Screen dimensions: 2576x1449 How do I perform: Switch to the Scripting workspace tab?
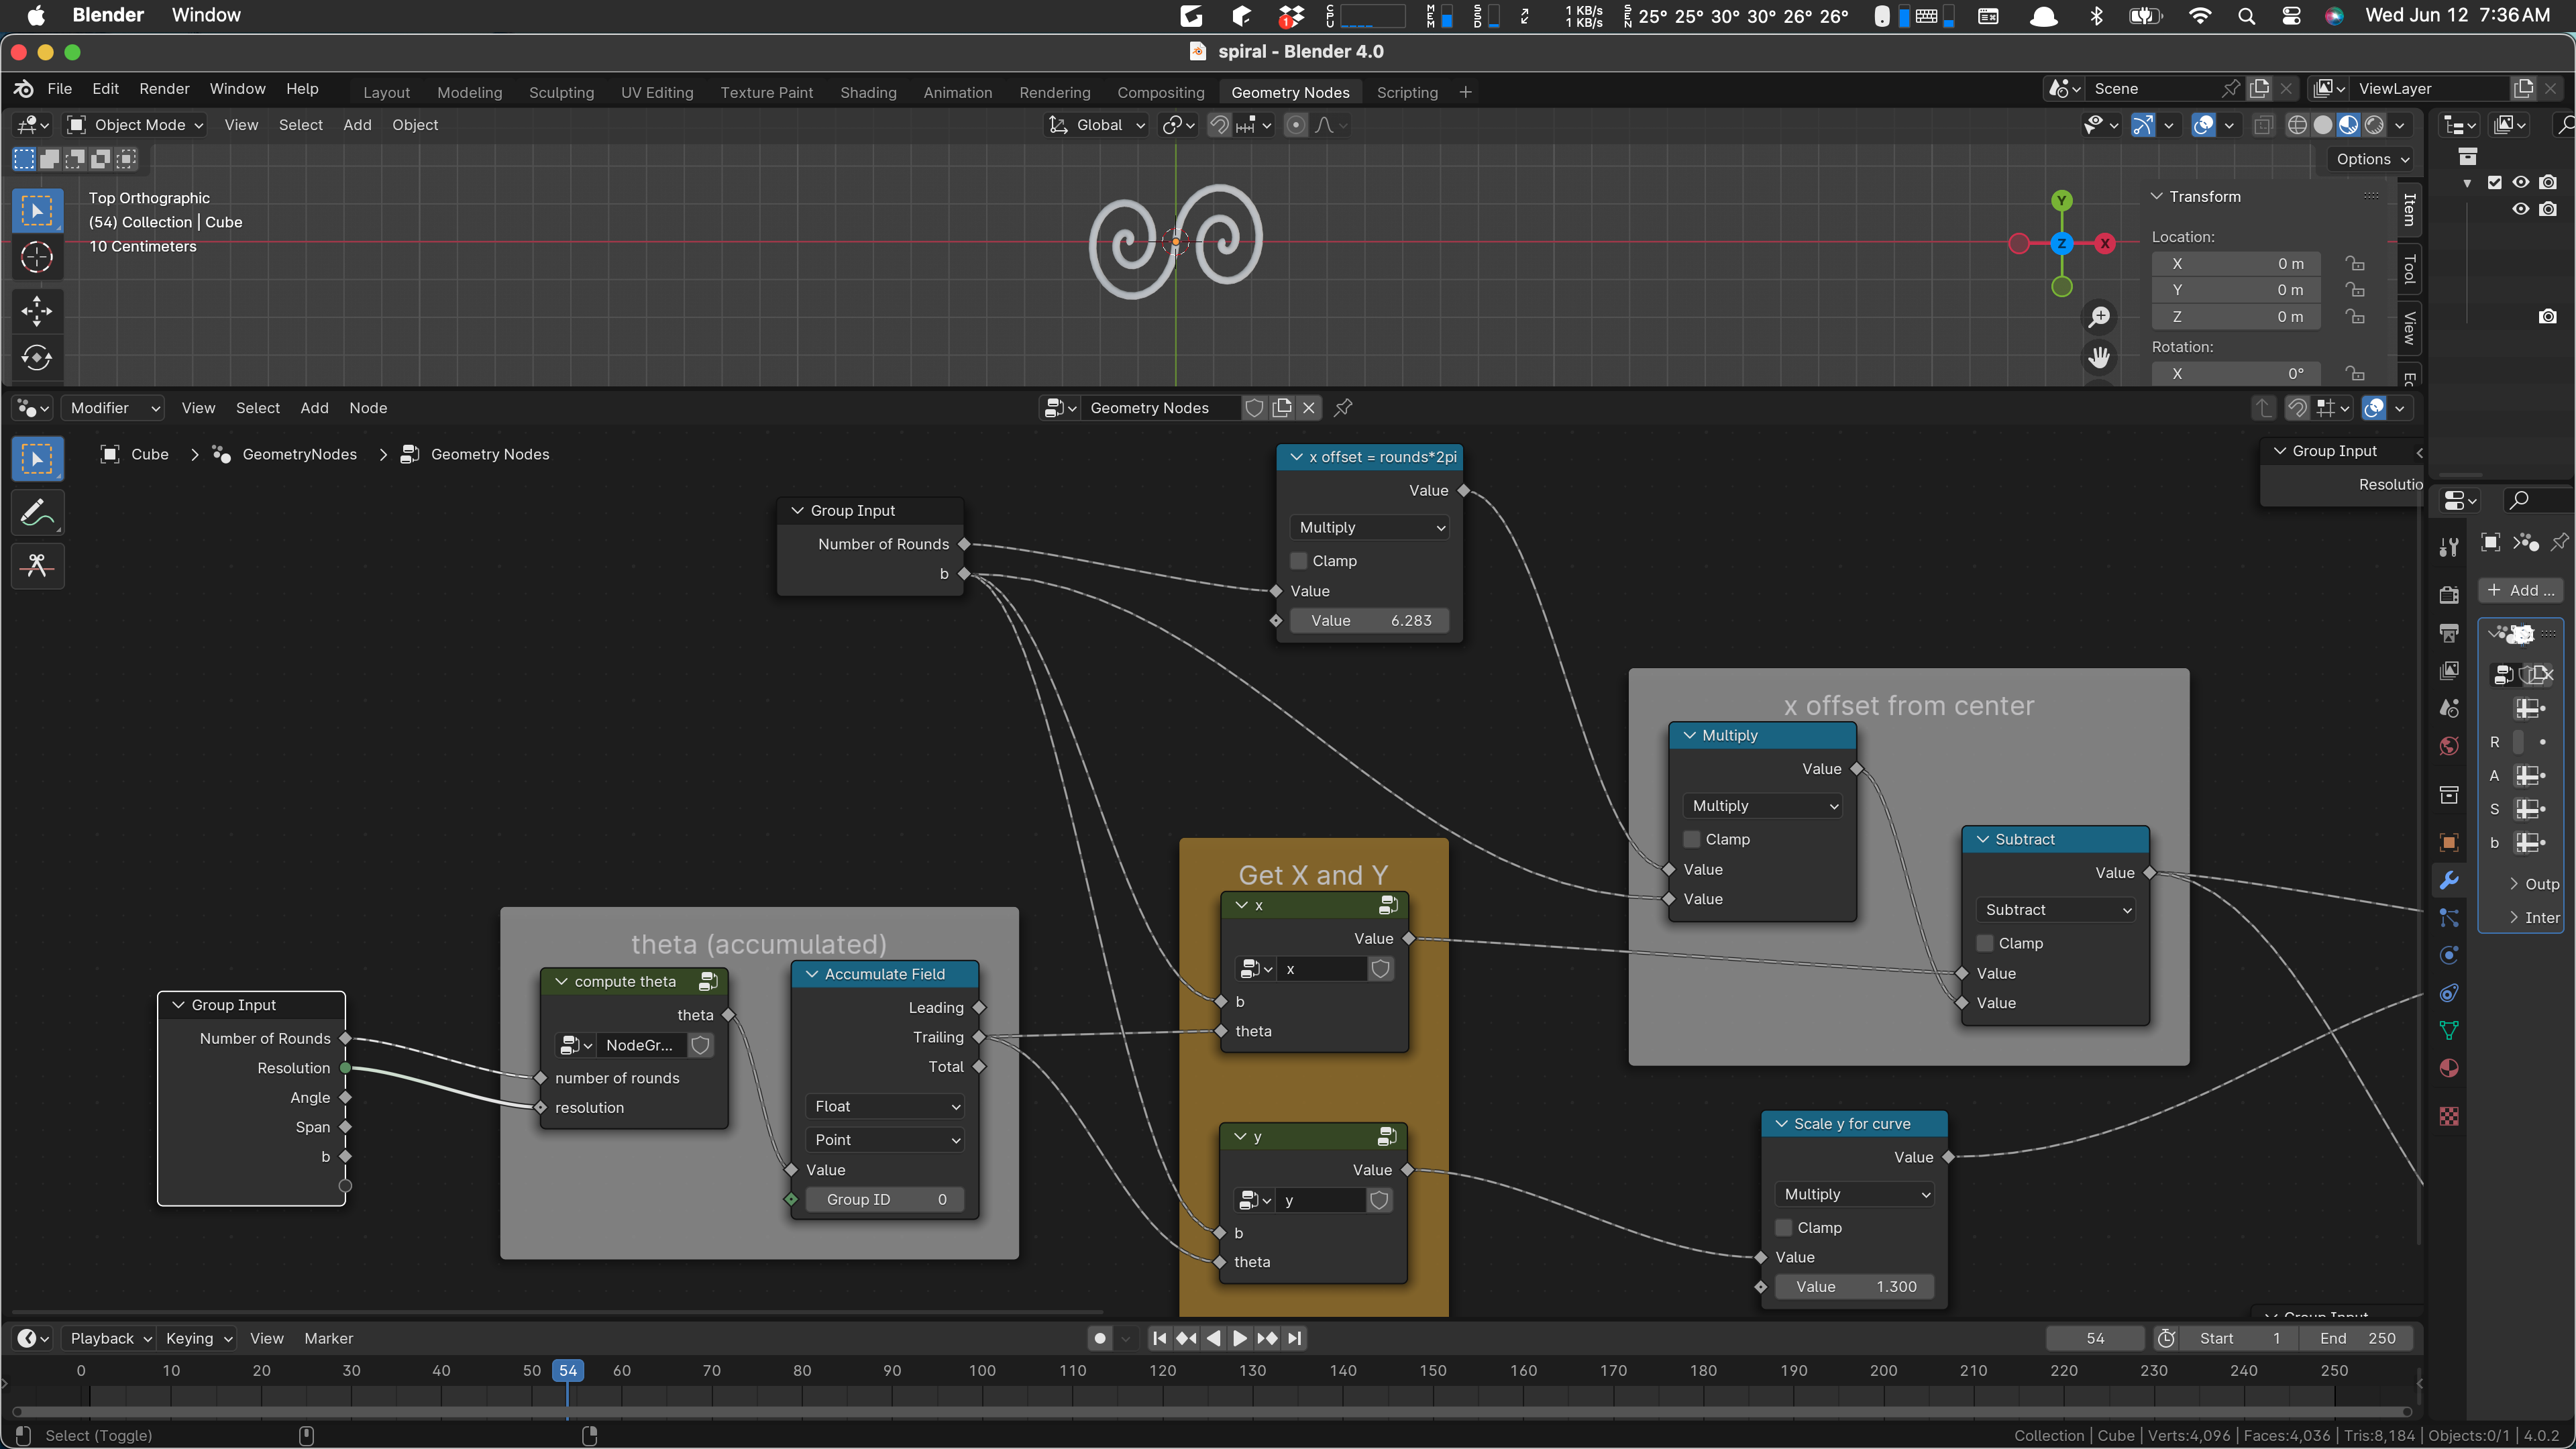[x=1407, y=92]
